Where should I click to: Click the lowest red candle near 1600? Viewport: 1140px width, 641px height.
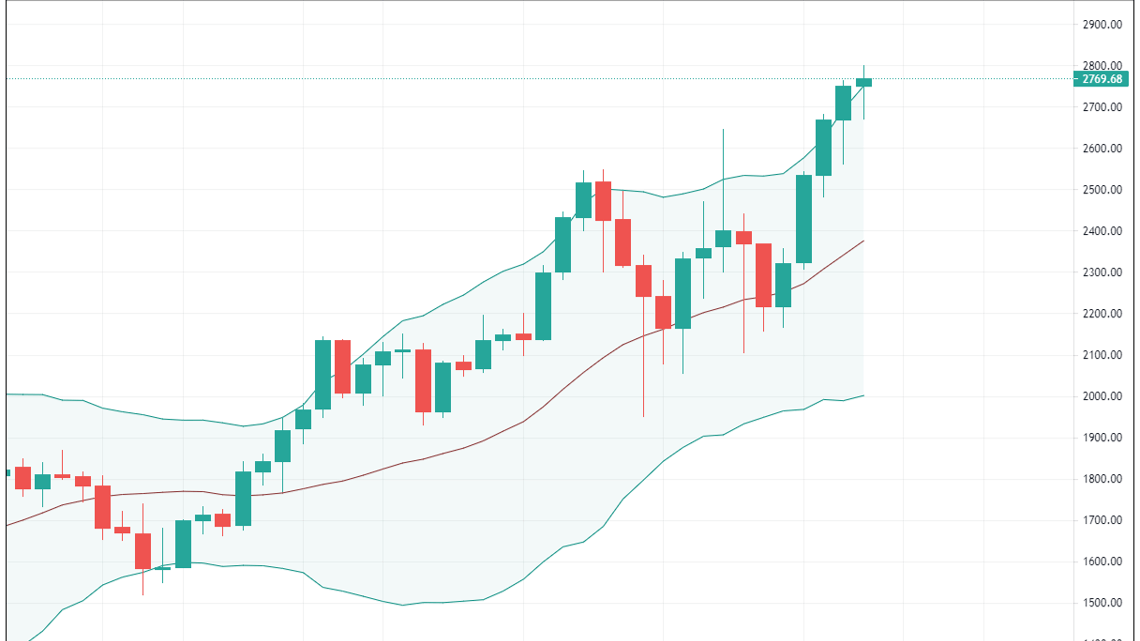143,551
